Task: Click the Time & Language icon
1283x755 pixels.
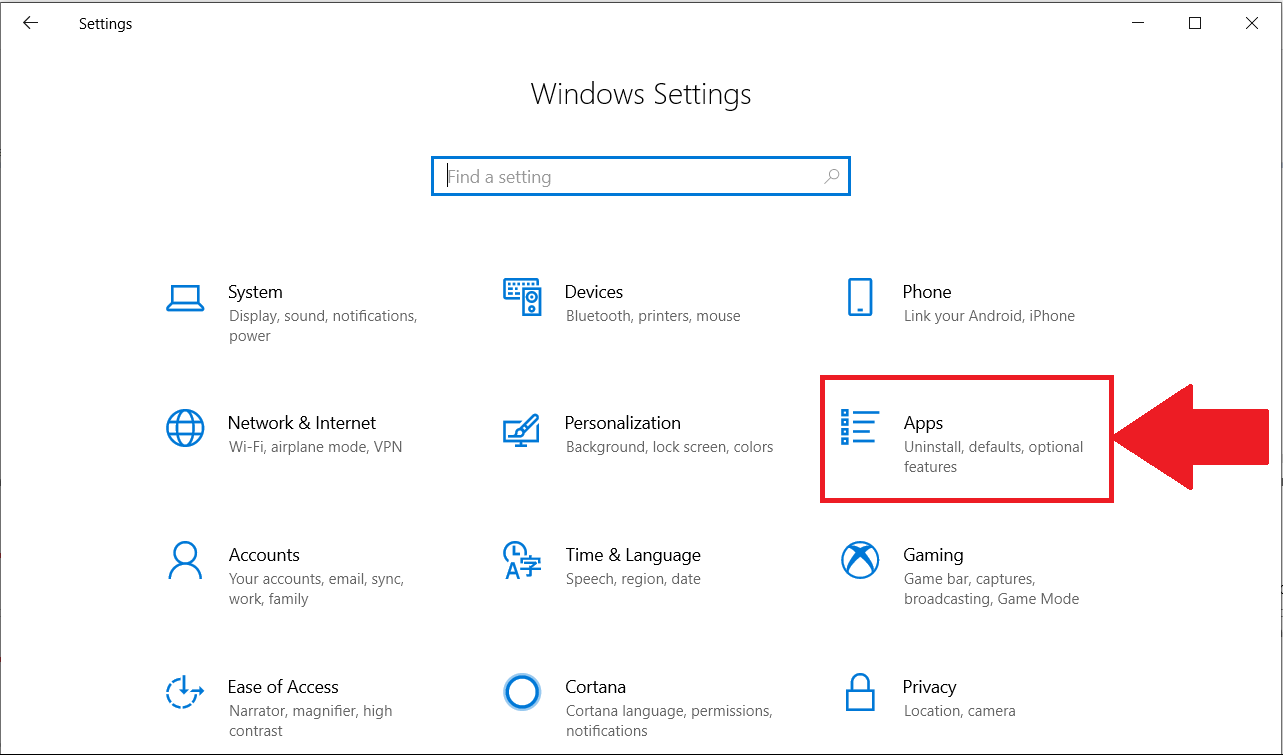Action: (522, 561)
